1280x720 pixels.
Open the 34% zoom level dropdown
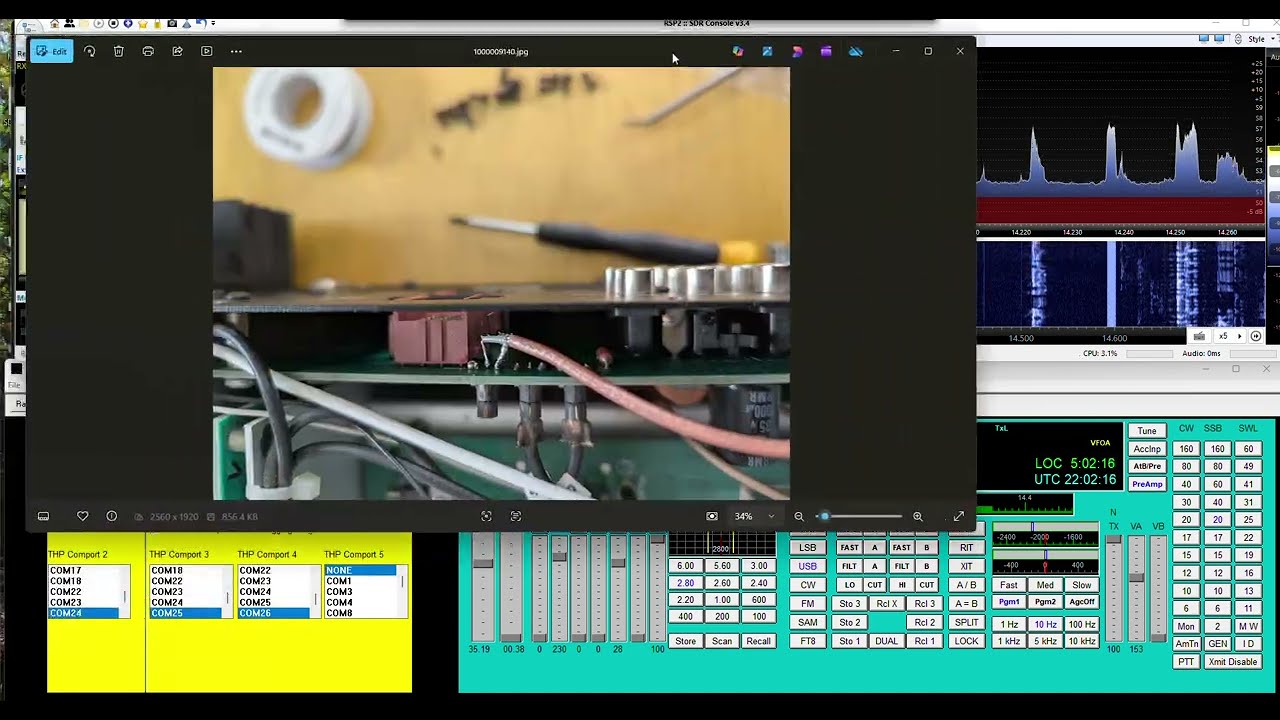754,516
